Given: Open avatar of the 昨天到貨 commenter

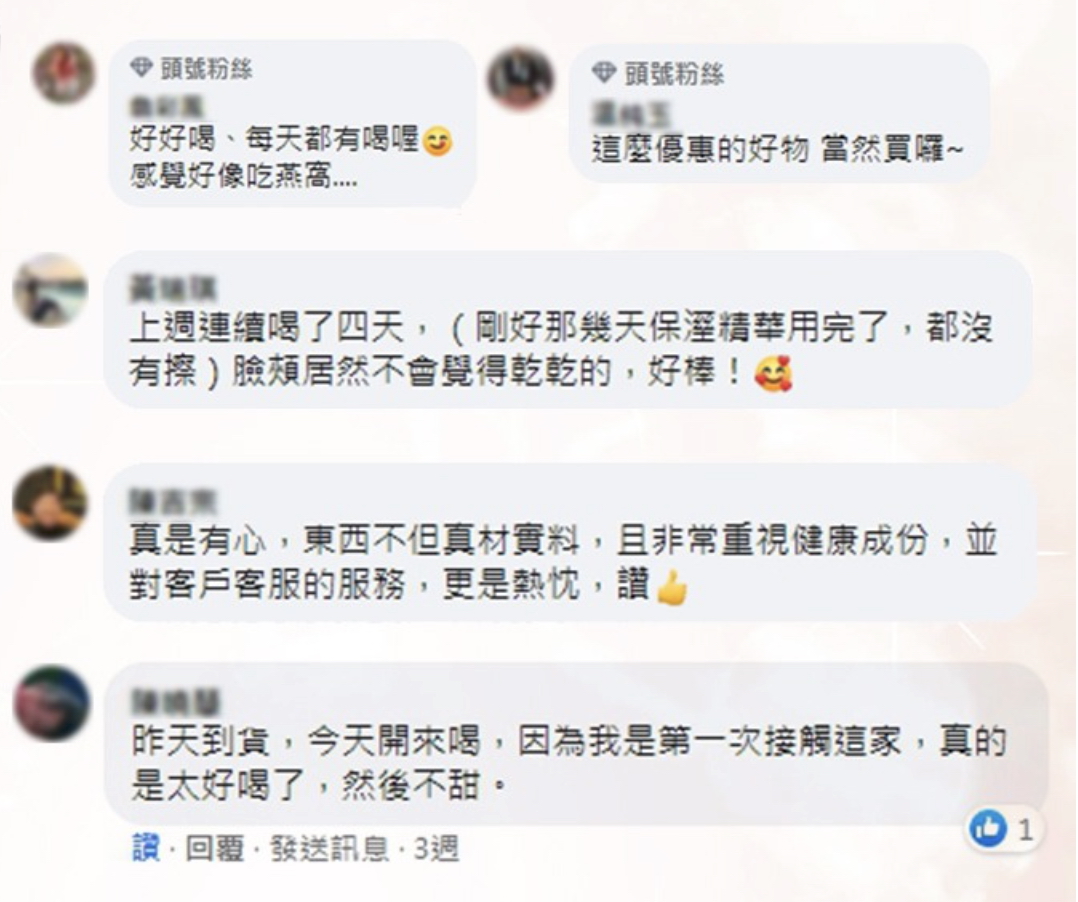Looking at the screenshot, I should pyautogui.click(x=52, y=703).
